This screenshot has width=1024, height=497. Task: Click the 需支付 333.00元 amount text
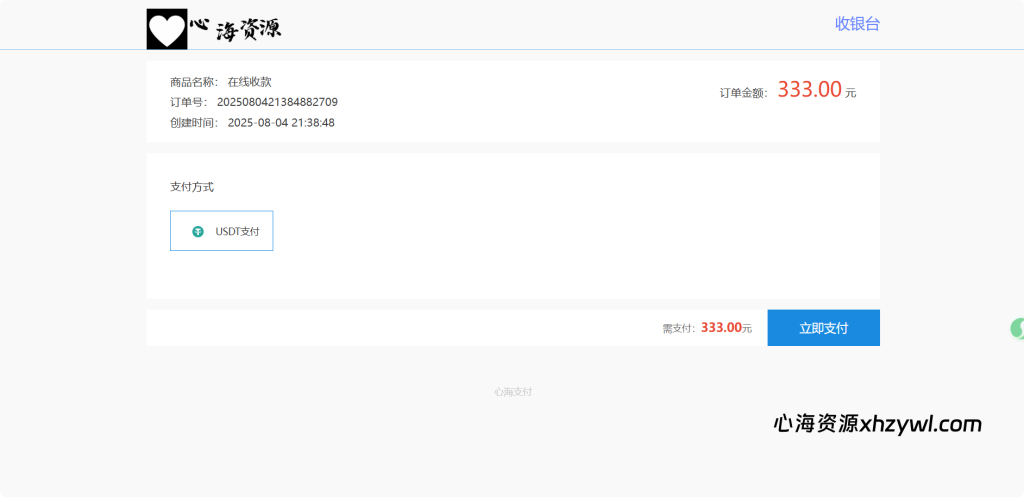725,328
